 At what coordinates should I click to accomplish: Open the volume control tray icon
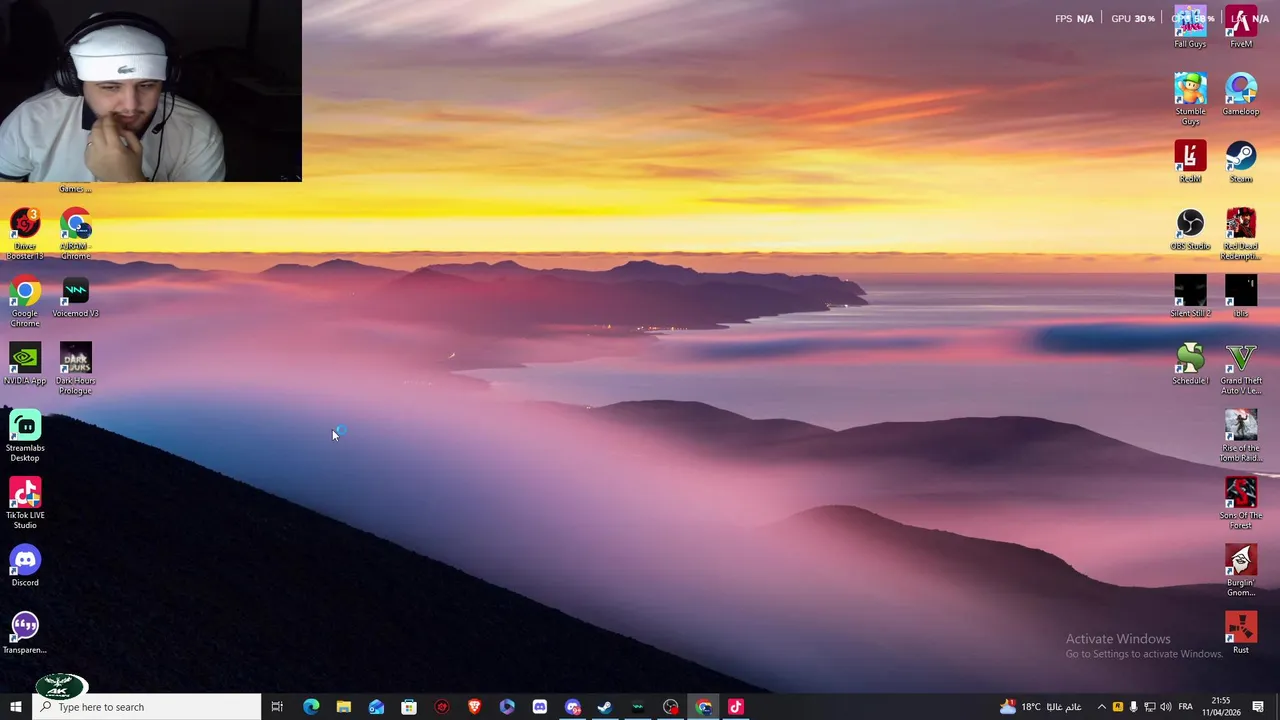pyautogui.click(x=1166, y=707)
